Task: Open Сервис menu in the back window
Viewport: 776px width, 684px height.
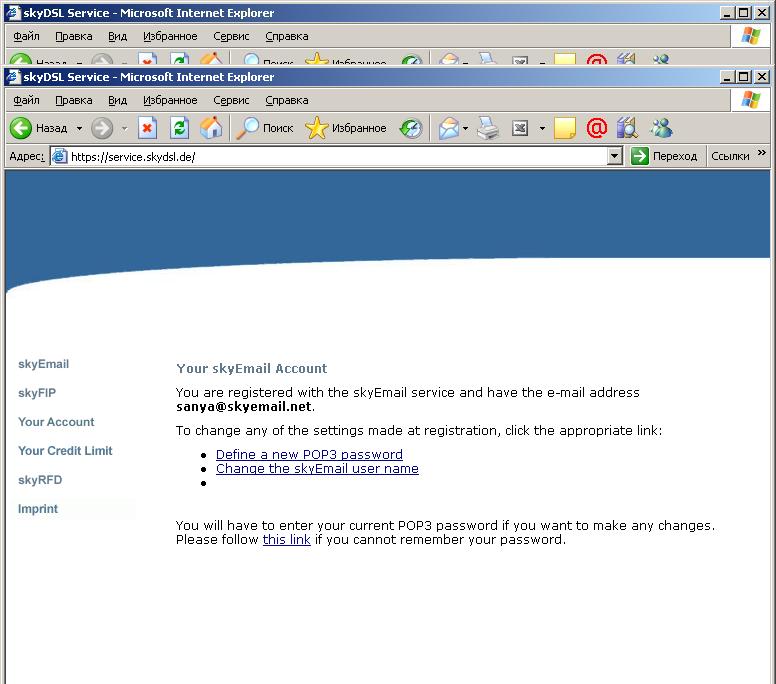Action: (231, 36)
